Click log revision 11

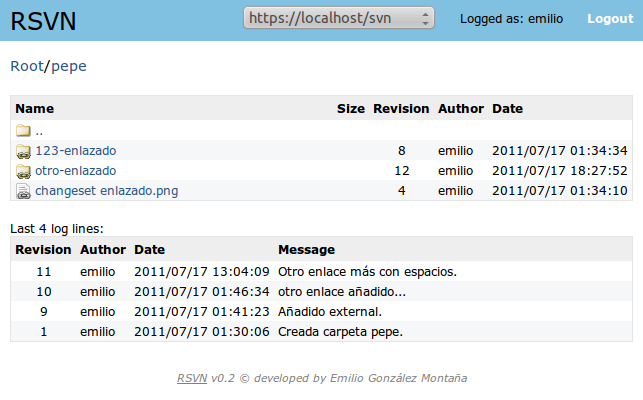pyautogui.click(x=43, y=272)
